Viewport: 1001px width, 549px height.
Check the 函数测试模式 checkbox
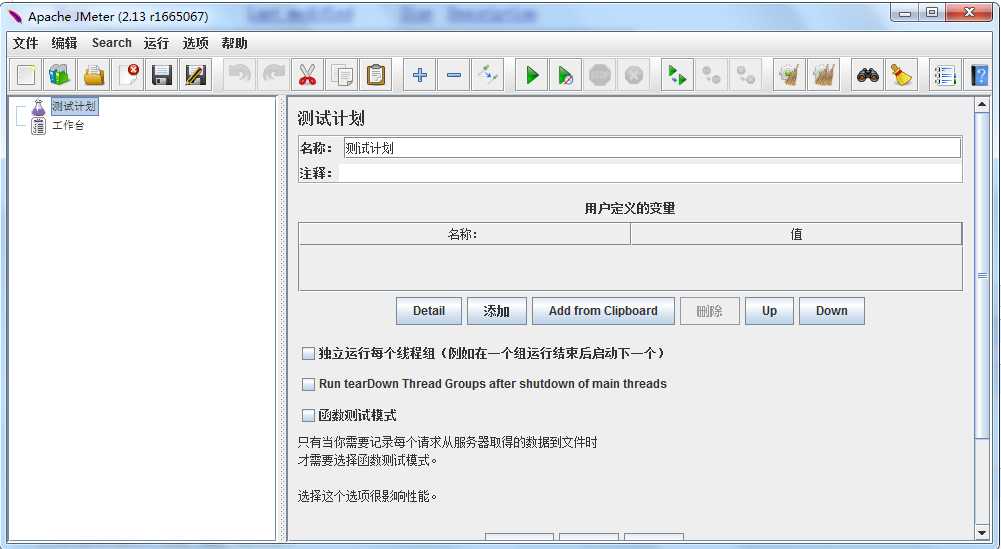[x=308, y=415]
